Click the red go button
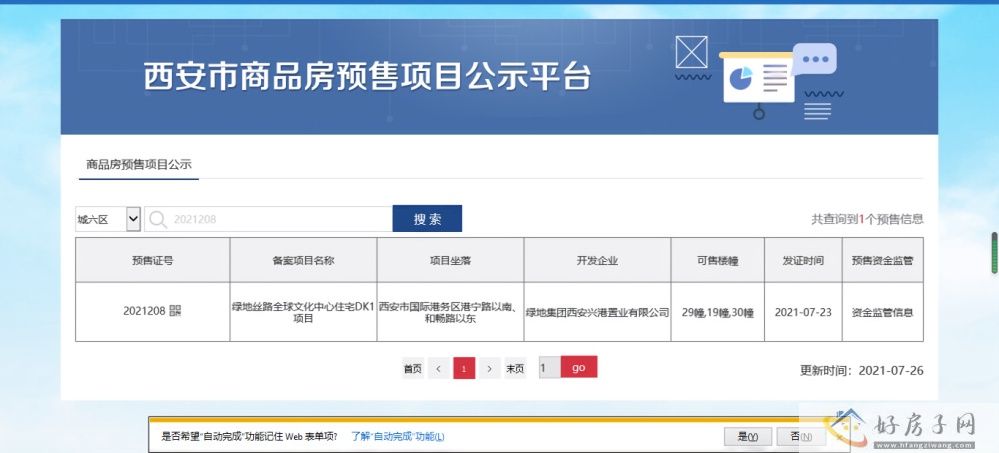This screenshot has width=999, height=453. [x=578, y=368]
